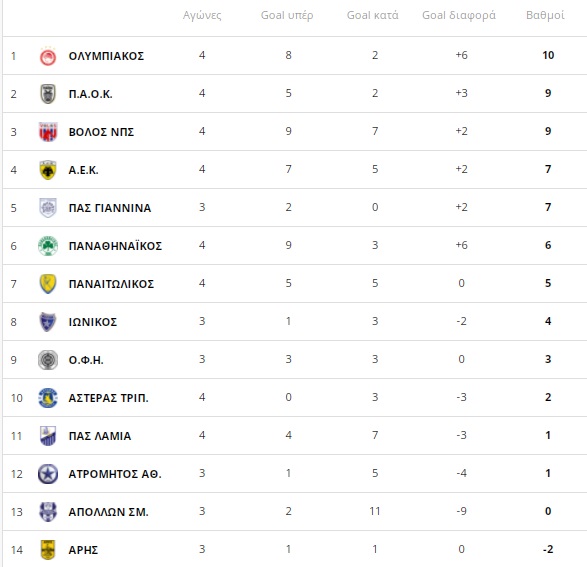Click the Goal υπέρ column header
This screenshot has height=567, width=587.
287,16
